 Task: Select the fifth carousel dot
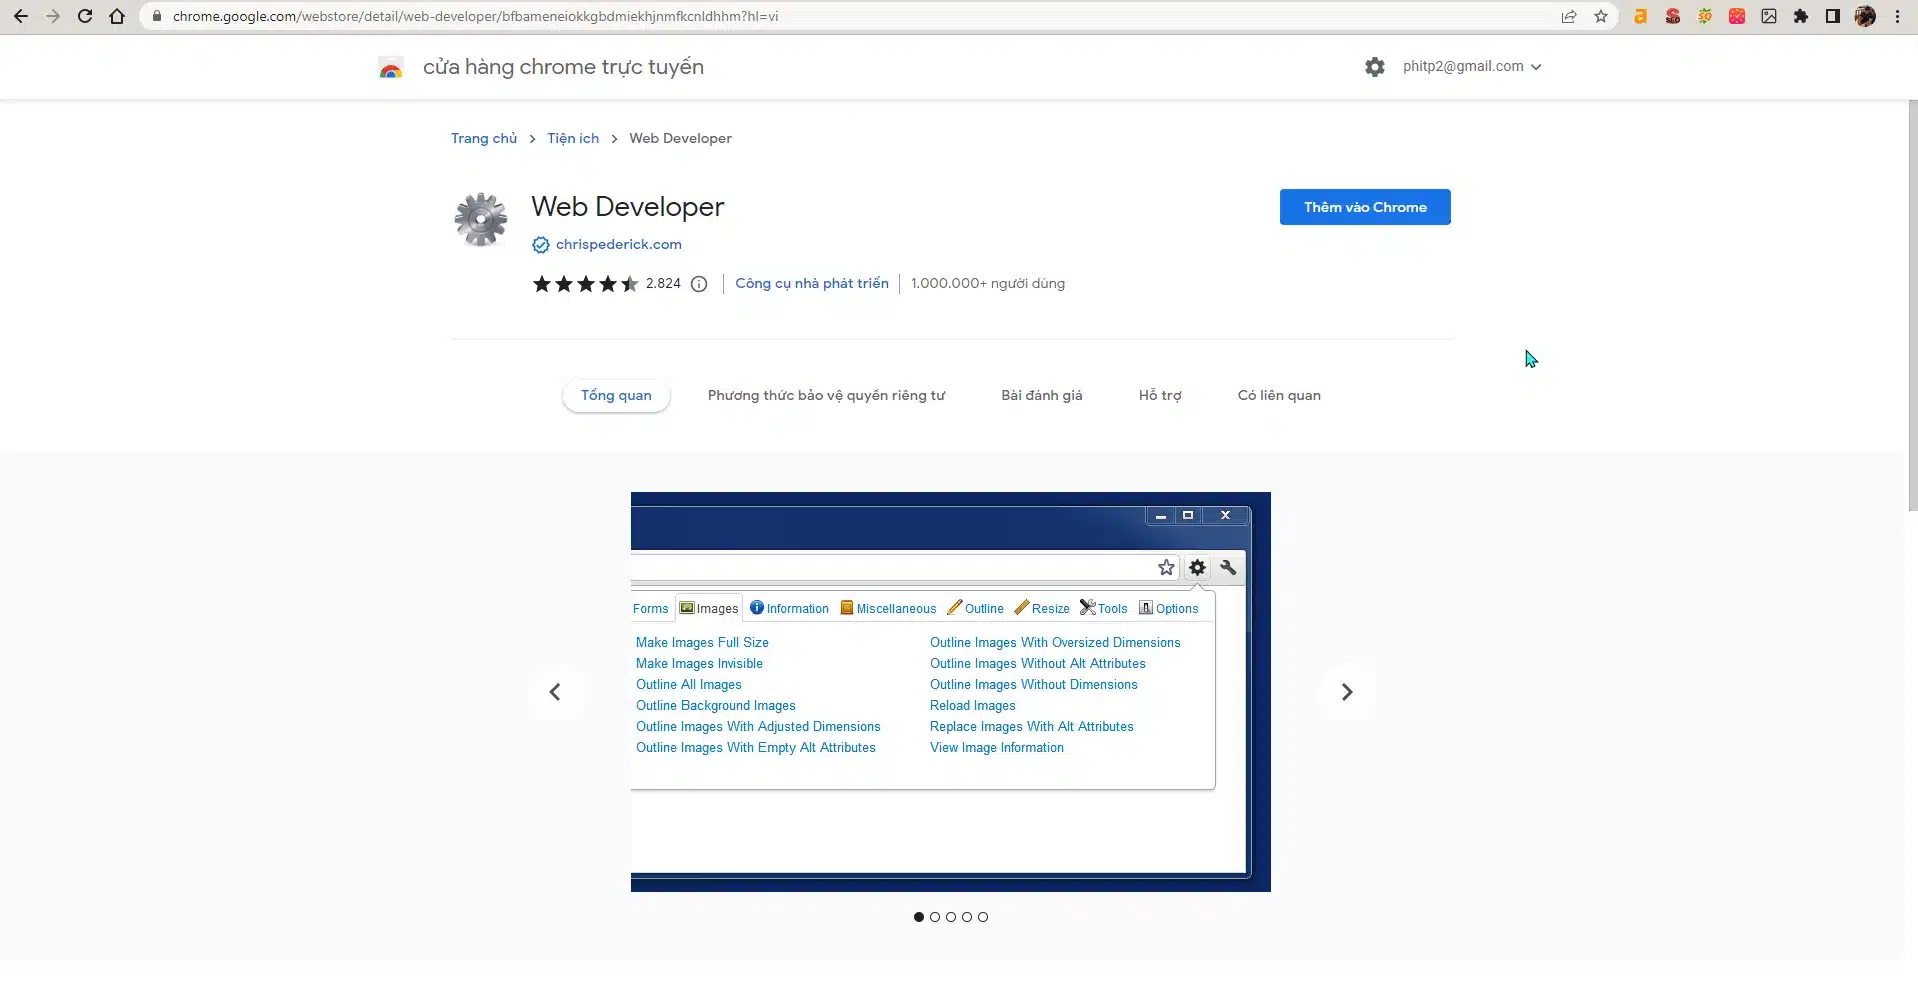(983, 917)
